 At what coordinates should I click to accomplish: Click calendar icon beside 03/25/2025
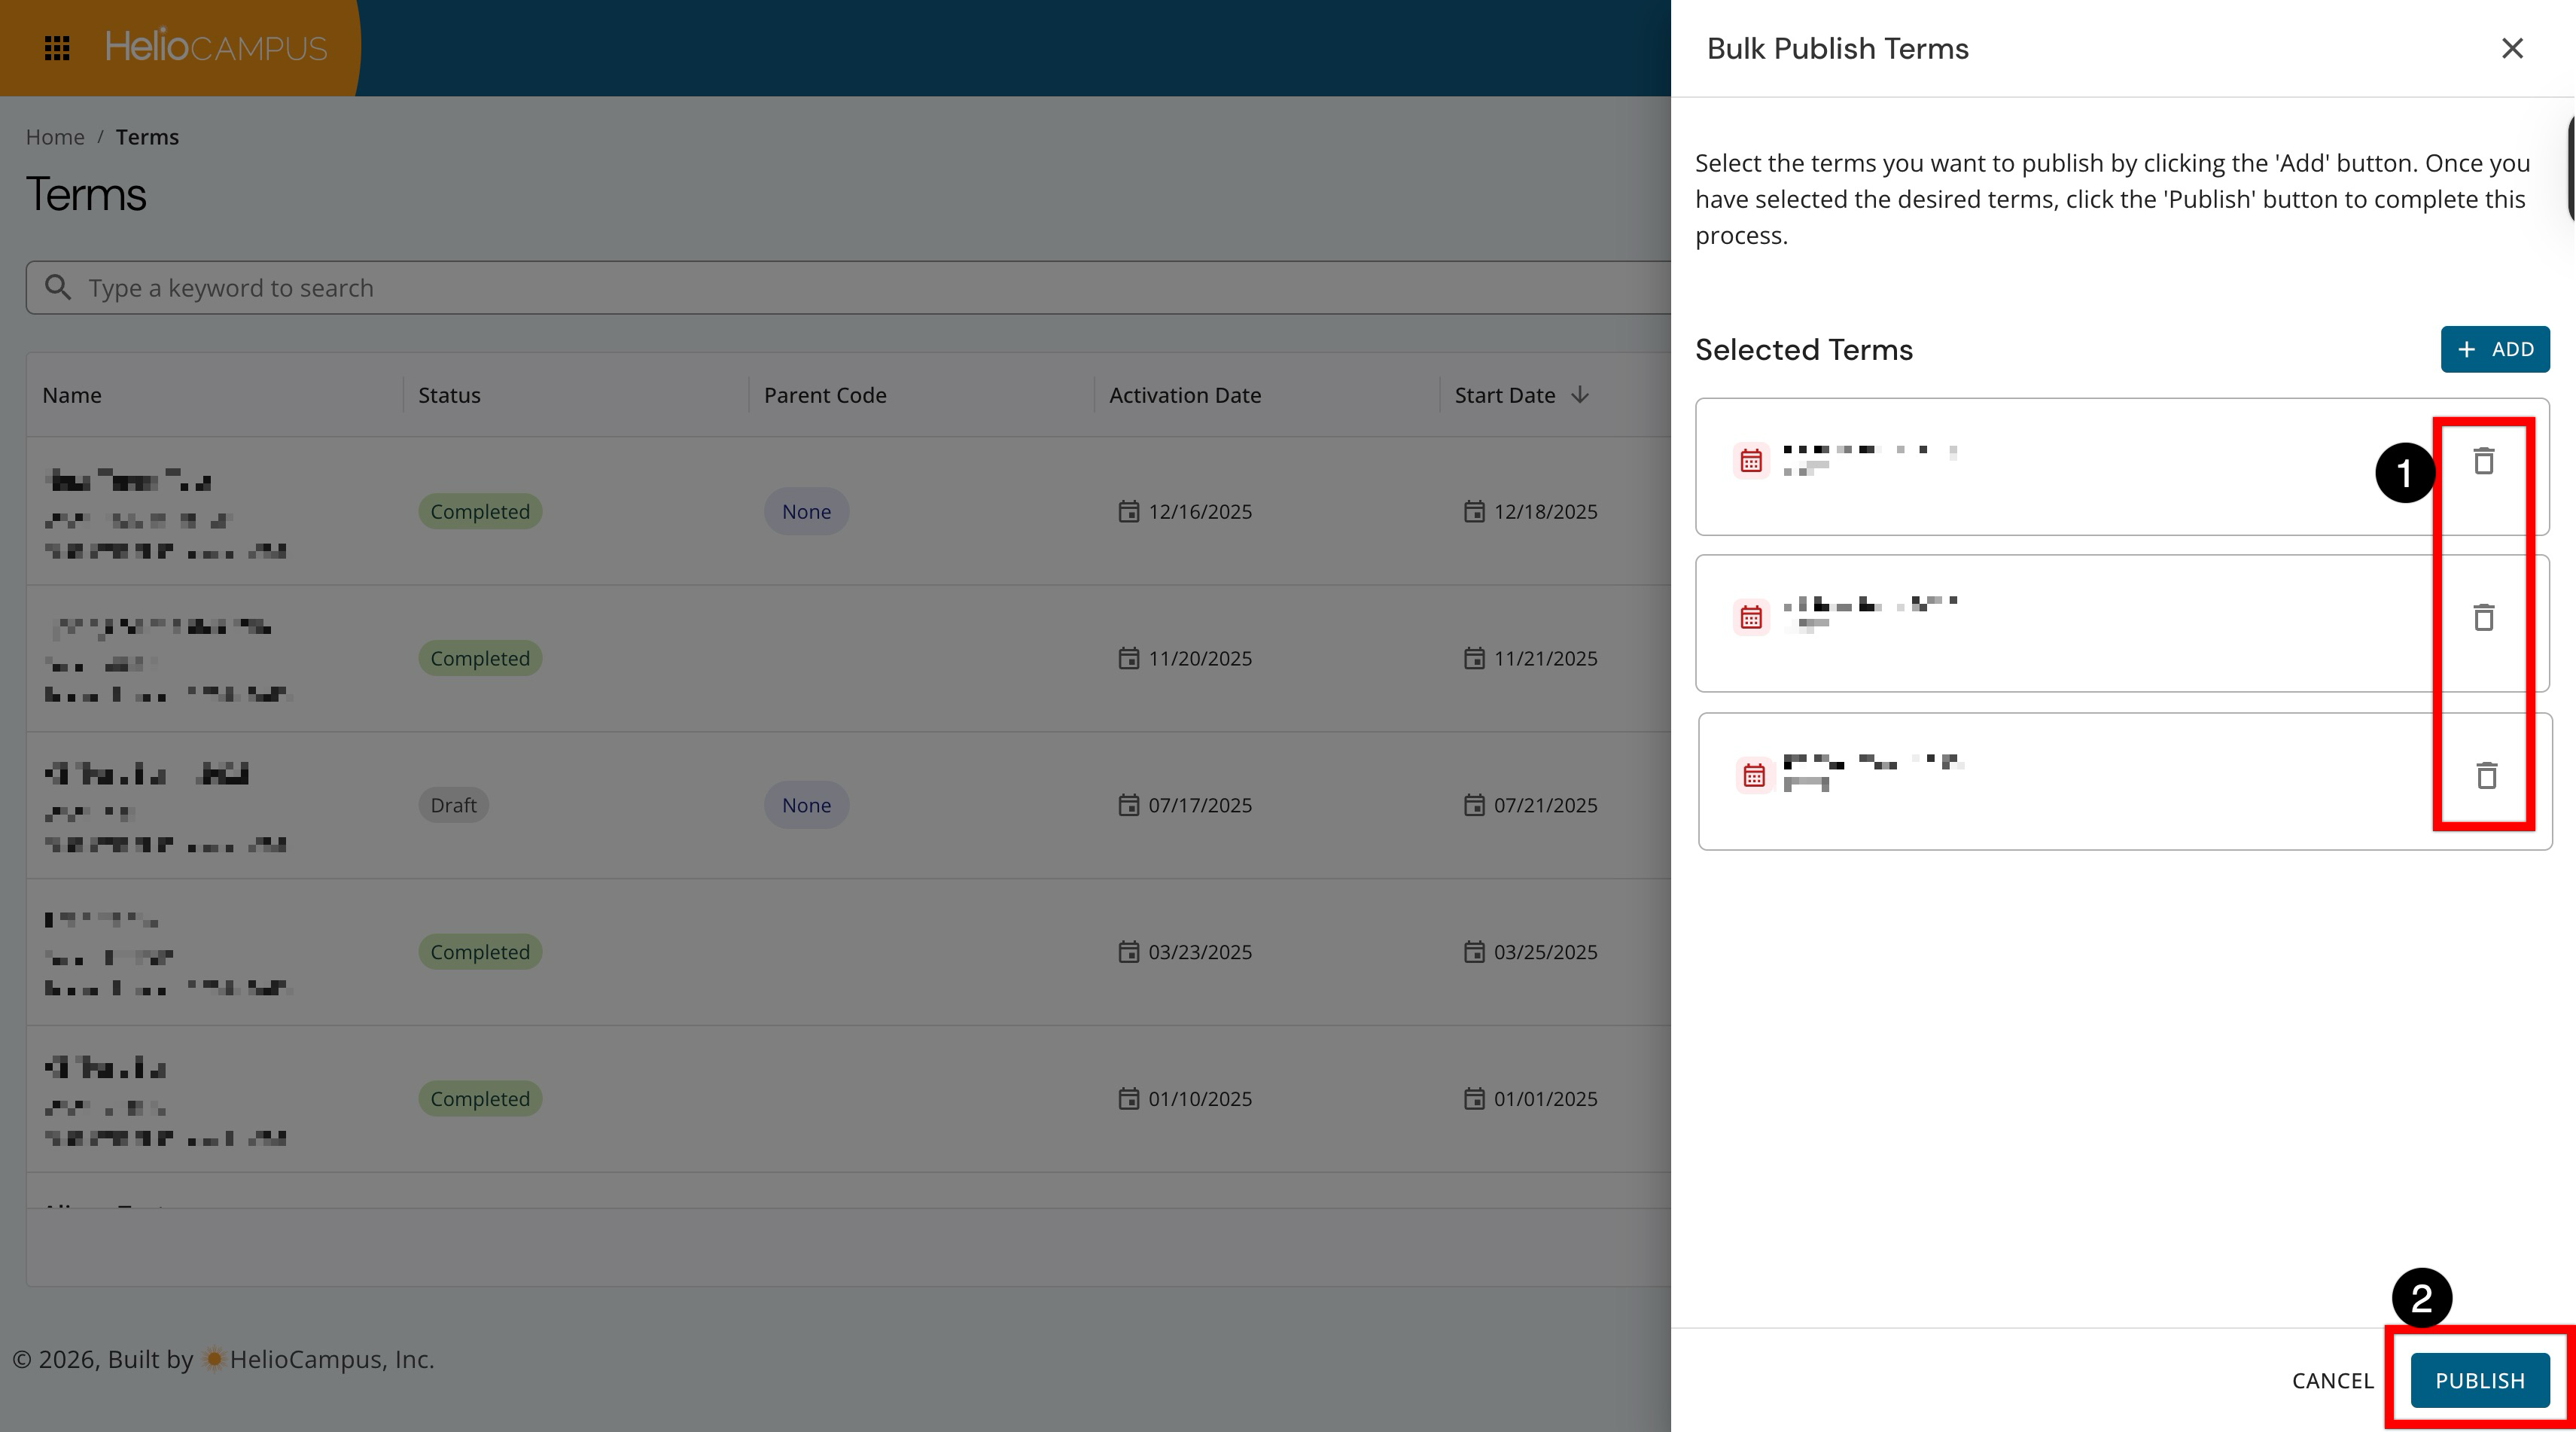click(x=1475, y=952)
